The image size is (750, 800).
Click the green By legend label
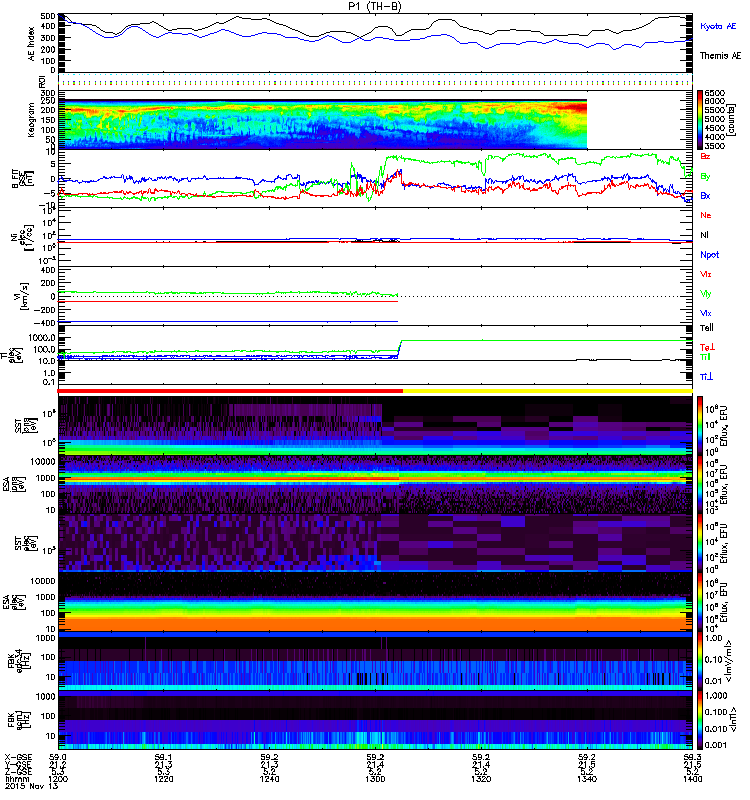tap(705, 177)
